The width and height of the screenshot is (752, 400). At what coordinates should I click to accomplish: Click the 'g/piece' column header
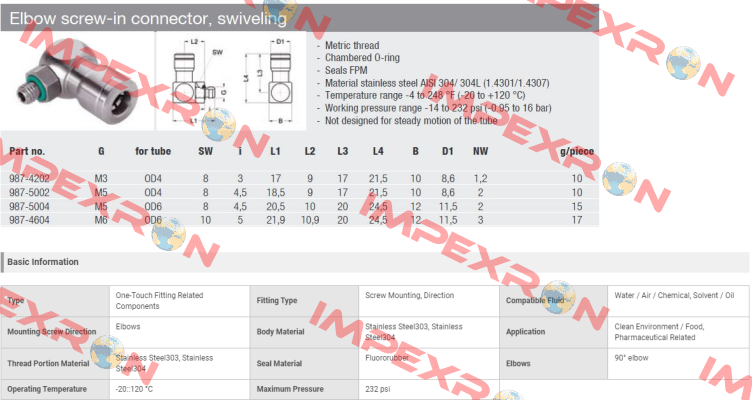pos(577,151)
